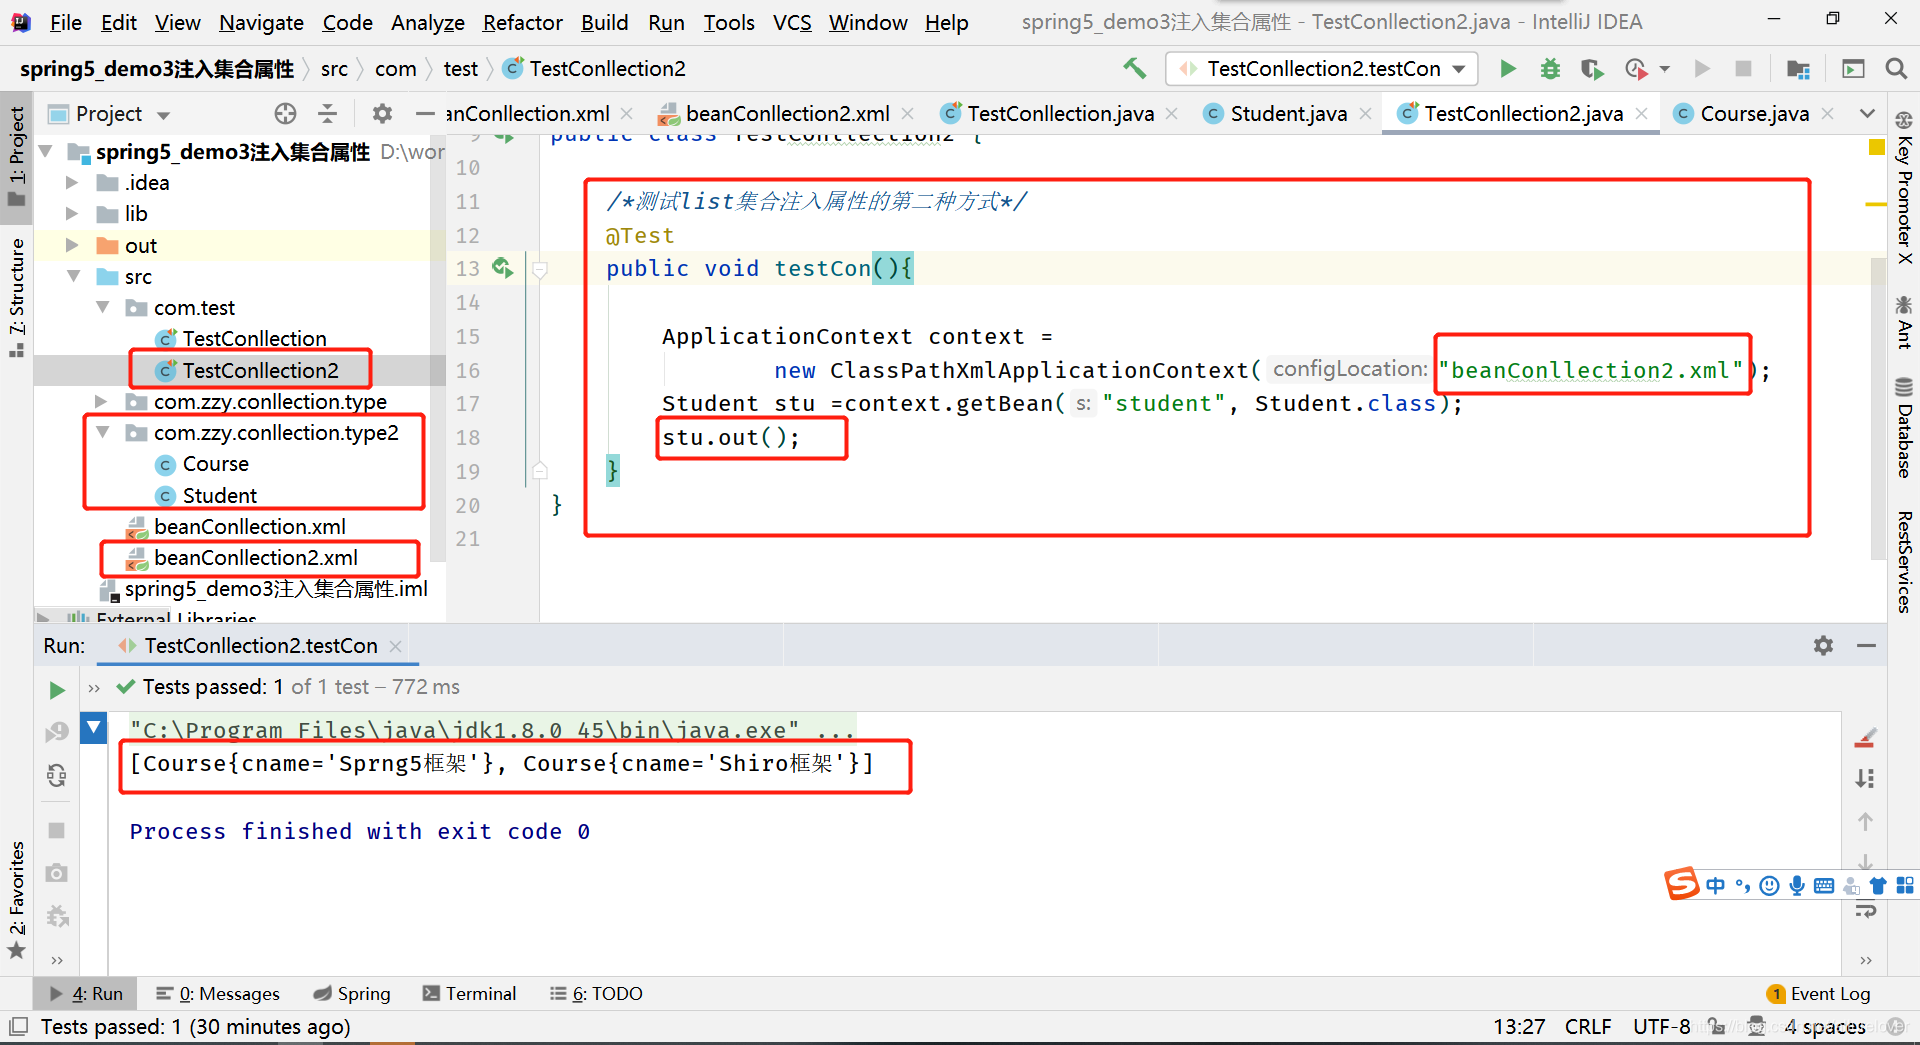Click camera dump threads icon
This screenshot has width=1920, height=1045.
click(x=57, y=873)
